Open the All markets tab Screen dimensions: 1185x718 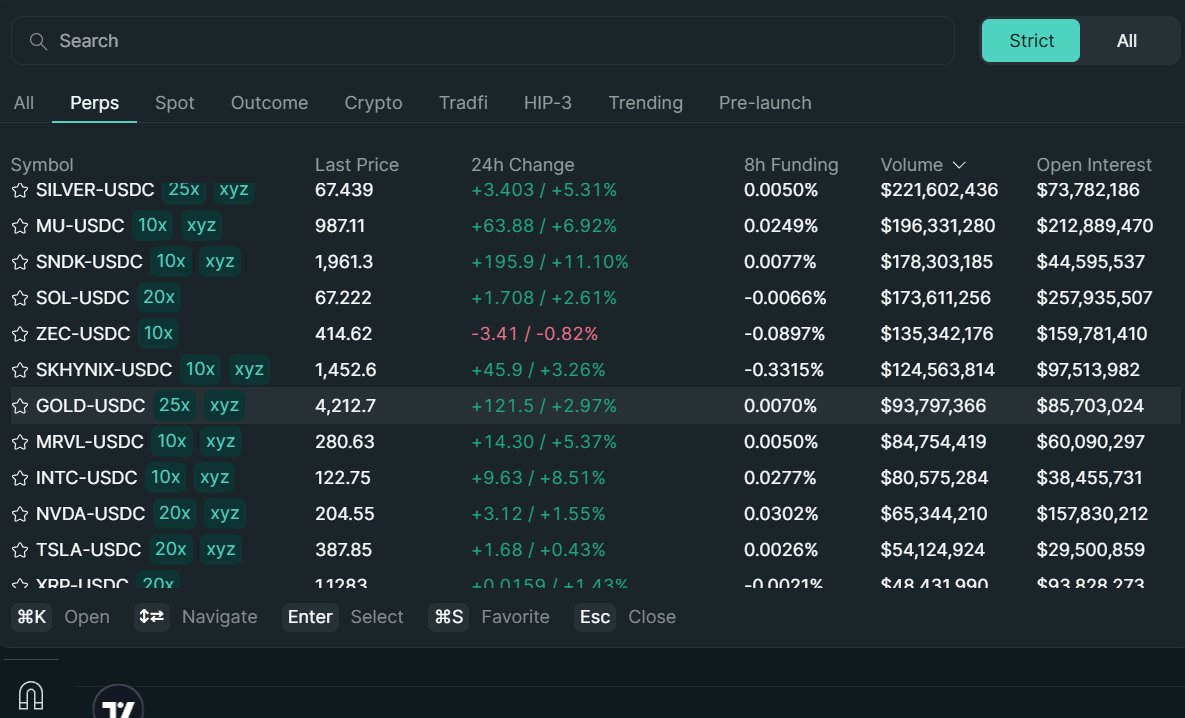tap(23, 103)
